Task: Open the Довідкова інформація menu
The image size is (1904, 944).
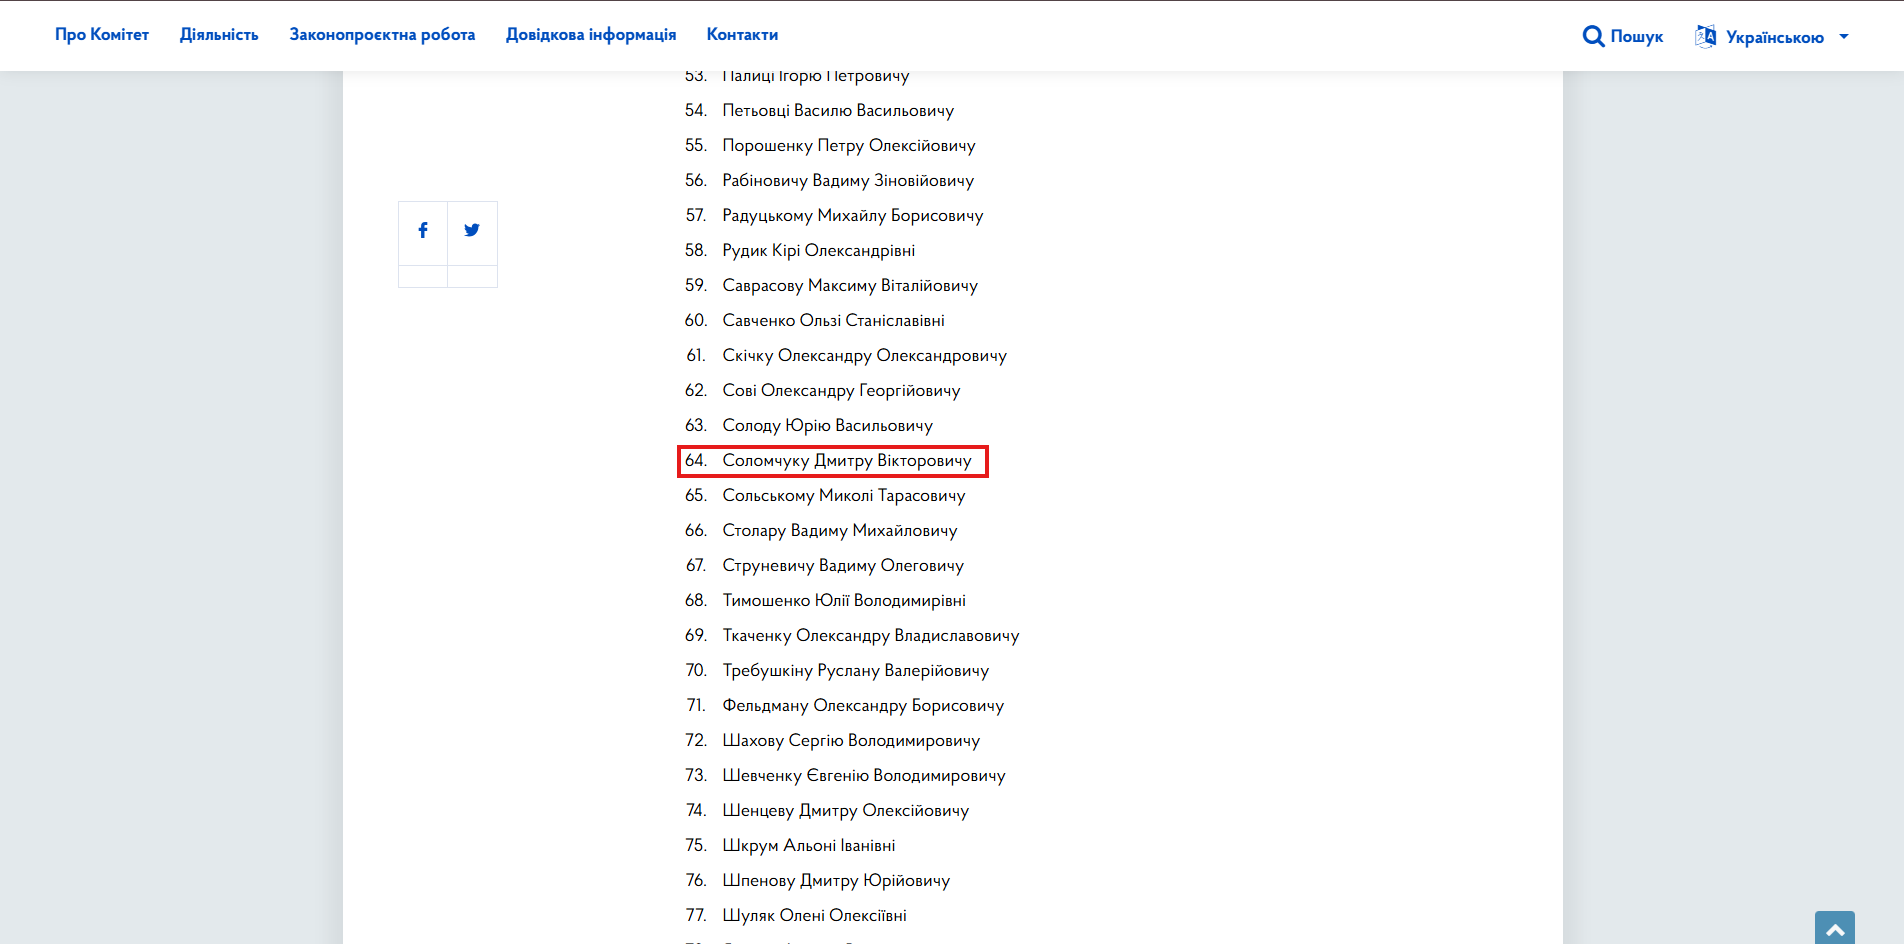Action: click(x=591, y=35)
